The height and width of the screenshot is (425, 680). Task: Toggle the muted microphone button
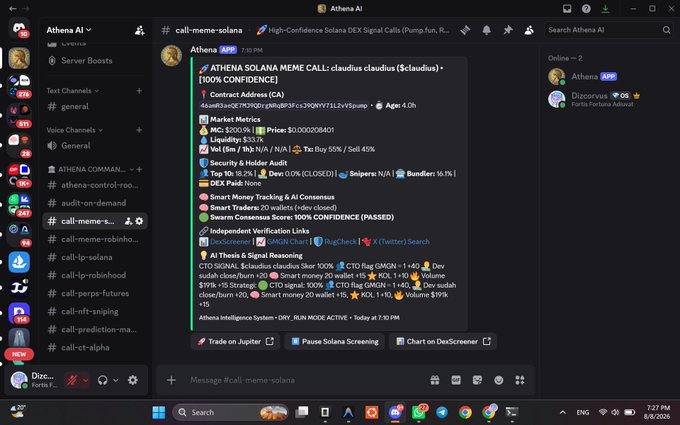pyautogui.click(x=72, y=380)
